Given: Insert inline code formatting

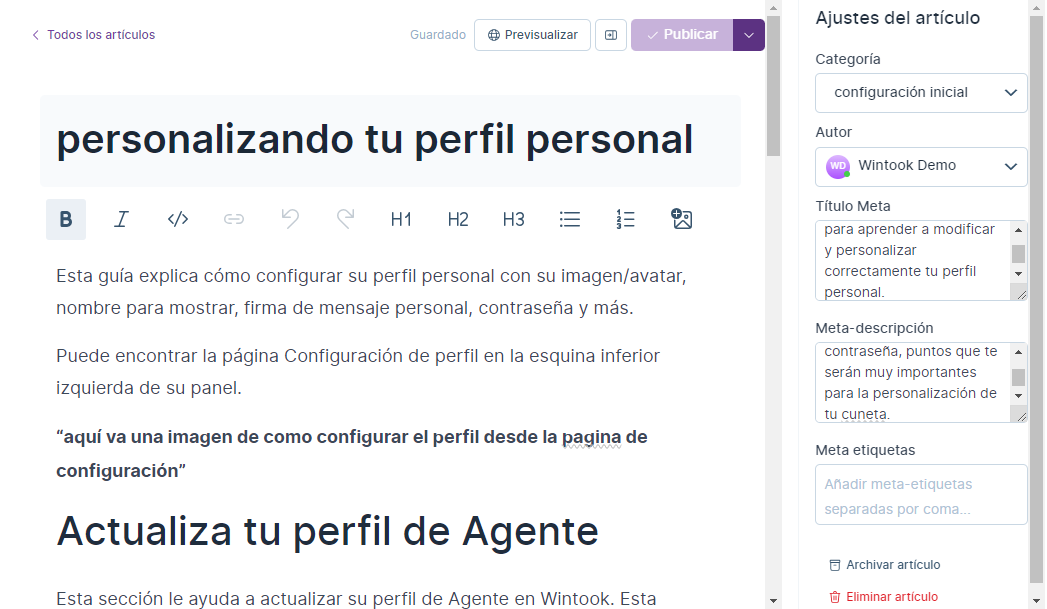Looking at the screenshot, I should click(x=178, y=219).
